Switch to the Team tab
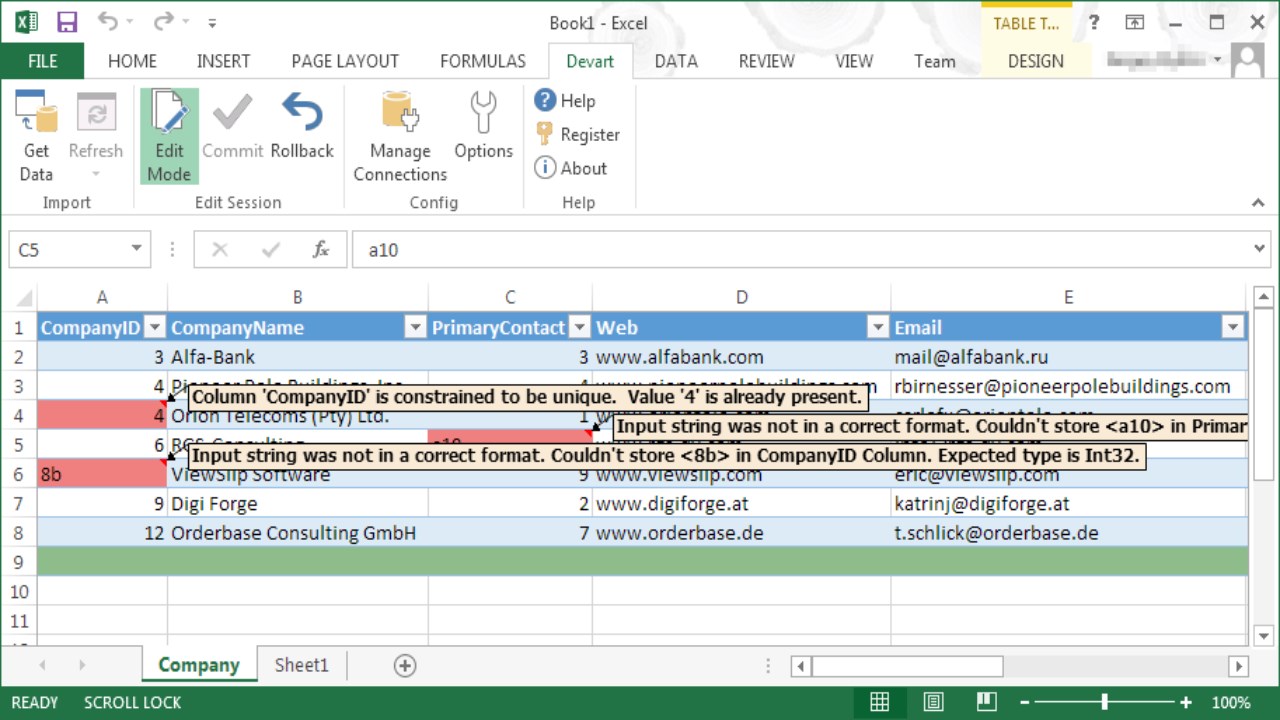 click(x=935, y=61)
